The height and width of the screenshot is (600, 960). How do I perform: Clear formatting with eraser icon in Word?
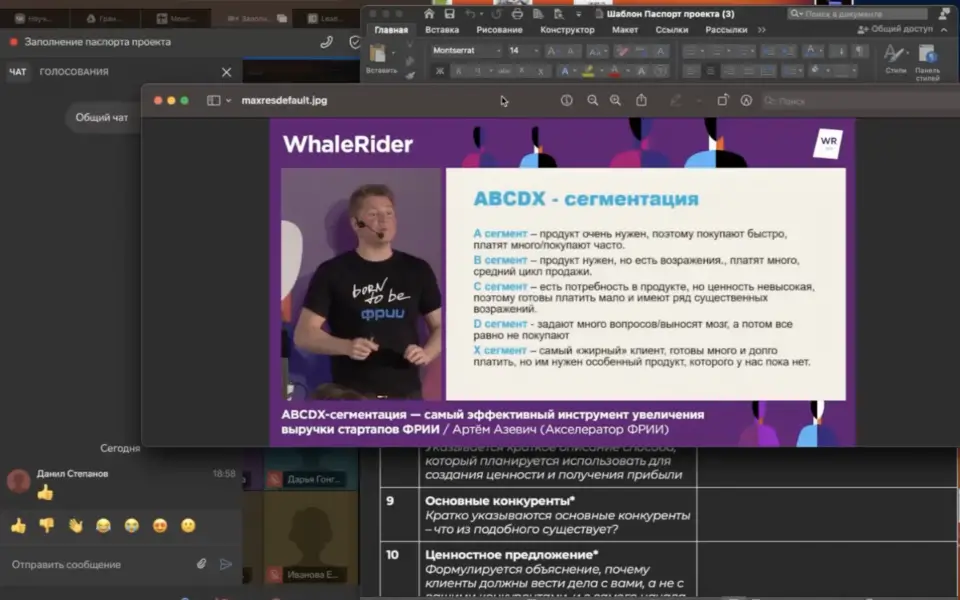pyautogui.click(x=622, y=51)
